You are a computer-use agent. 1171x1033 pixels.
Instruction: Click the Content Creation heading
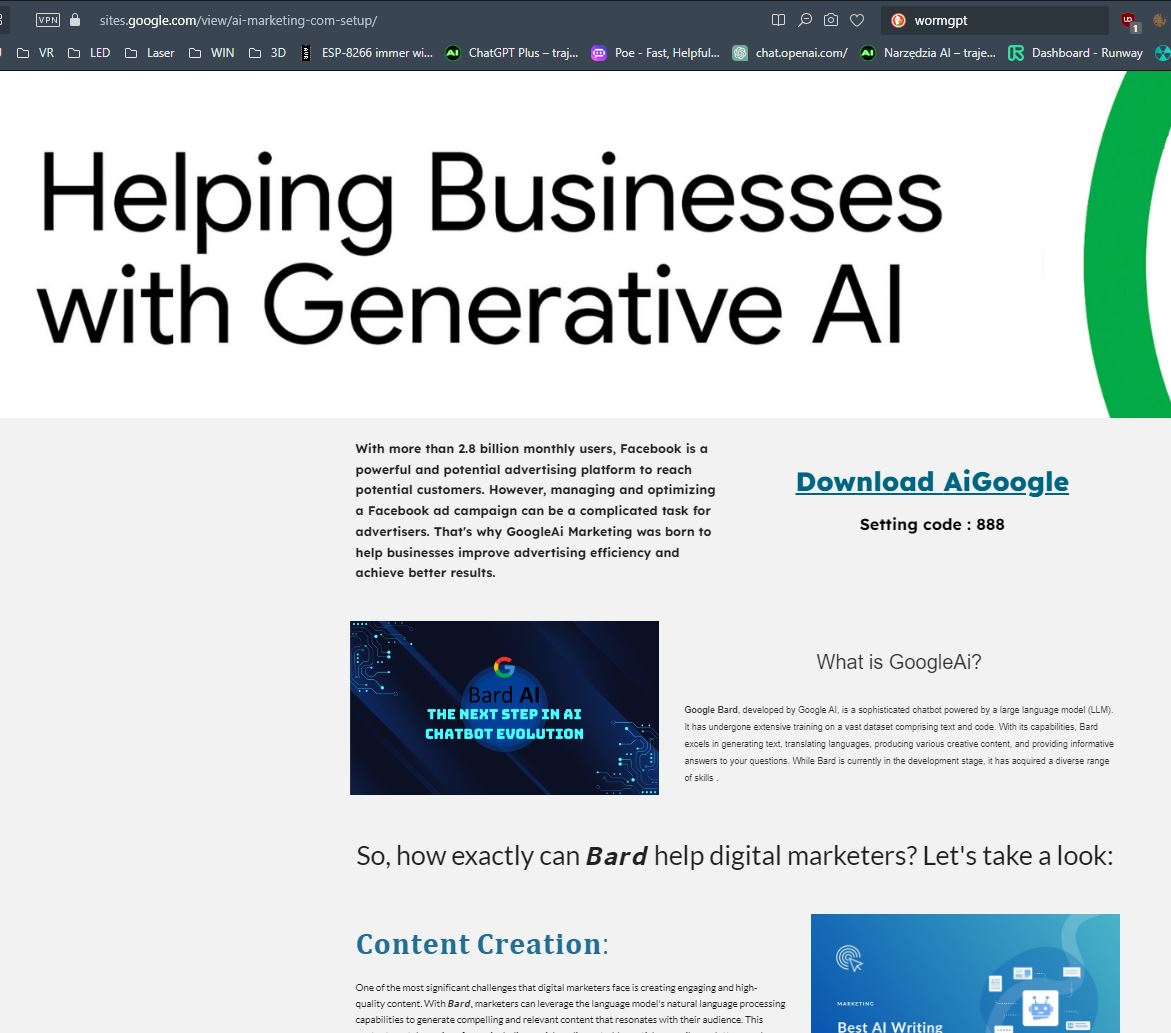pos(482,944)
